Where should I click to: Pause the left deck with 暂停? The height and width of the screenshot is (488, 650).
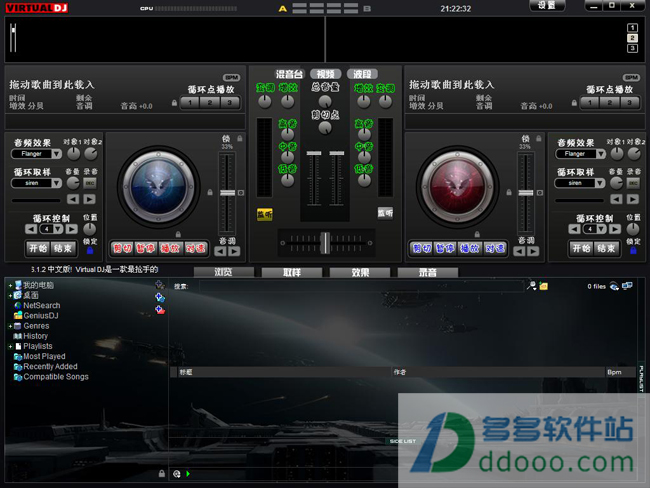click(146, 248)
